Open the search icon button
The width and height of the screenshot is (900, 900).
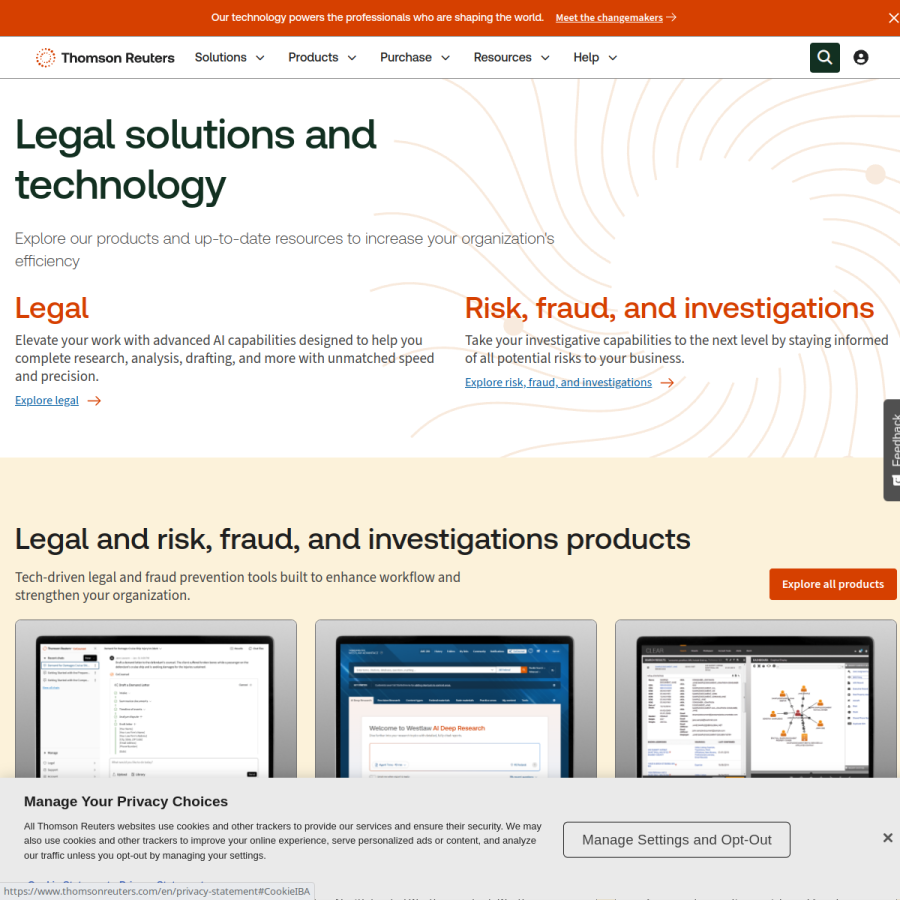point(824,57)
